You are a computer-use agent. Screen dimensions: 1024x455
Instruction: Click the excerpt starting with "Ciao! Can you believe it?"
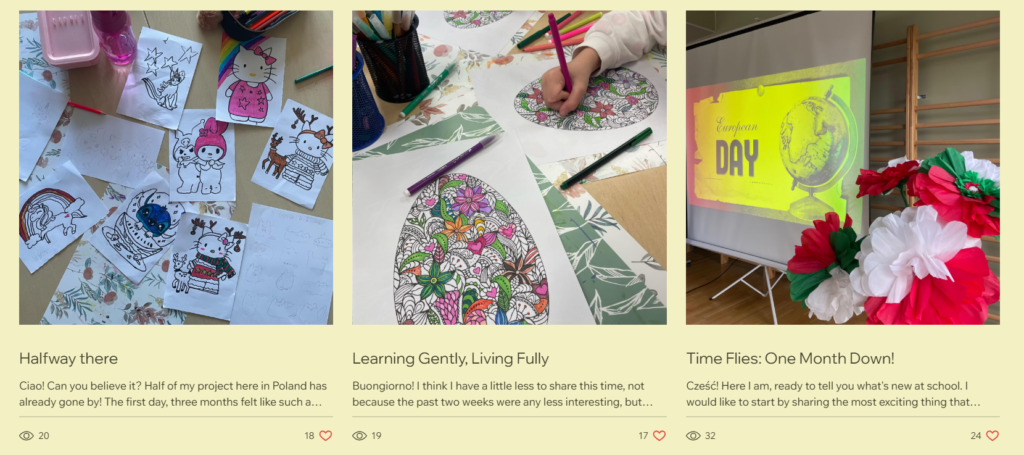(x=173, y=394)
